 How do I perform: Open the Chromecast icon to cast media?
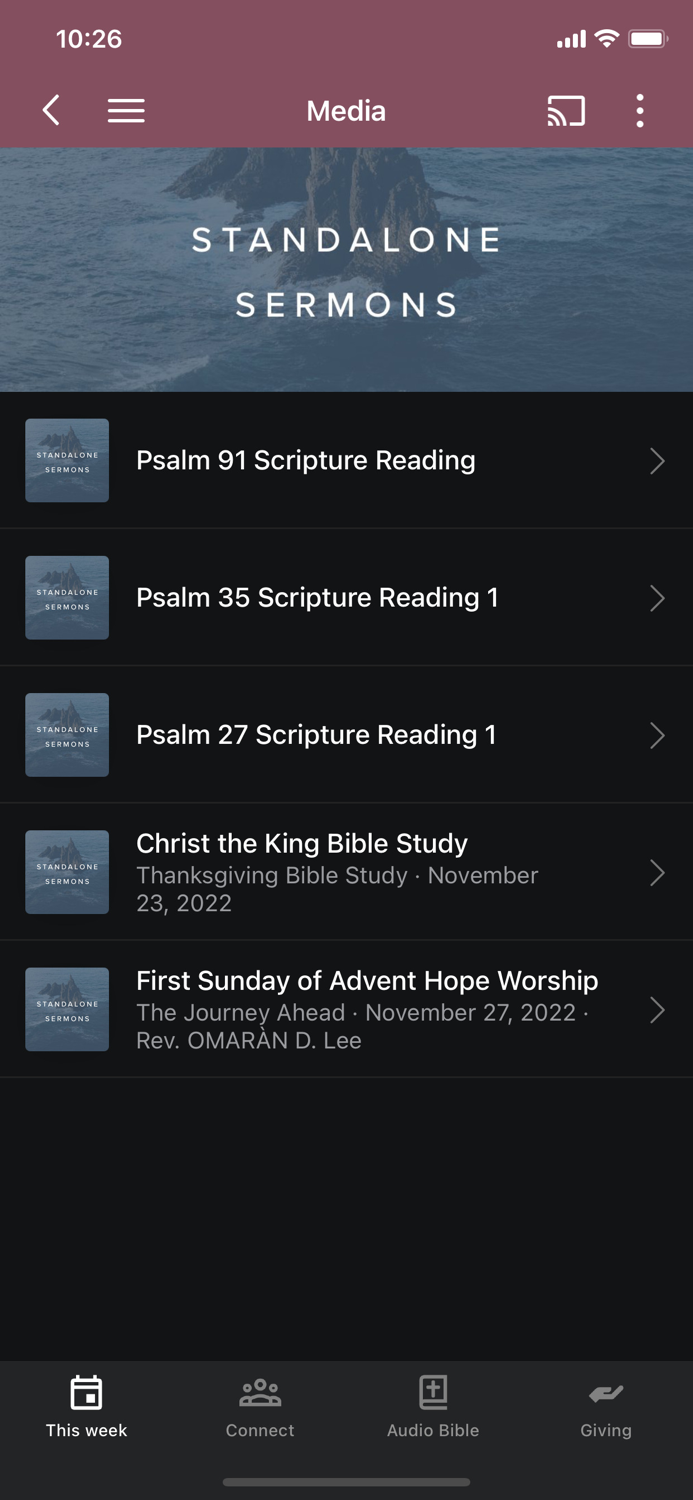coord(566,111)
